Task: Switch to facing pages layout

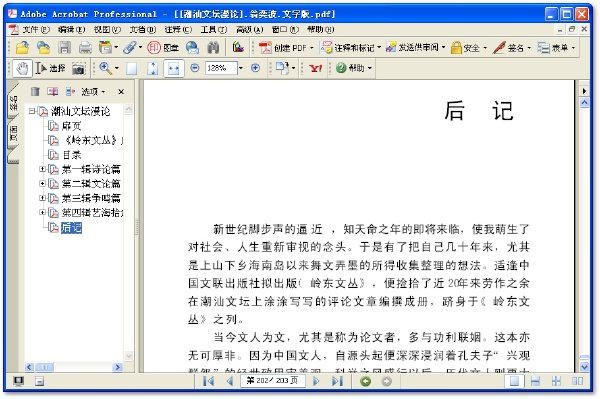Action: tap(577, 381)
